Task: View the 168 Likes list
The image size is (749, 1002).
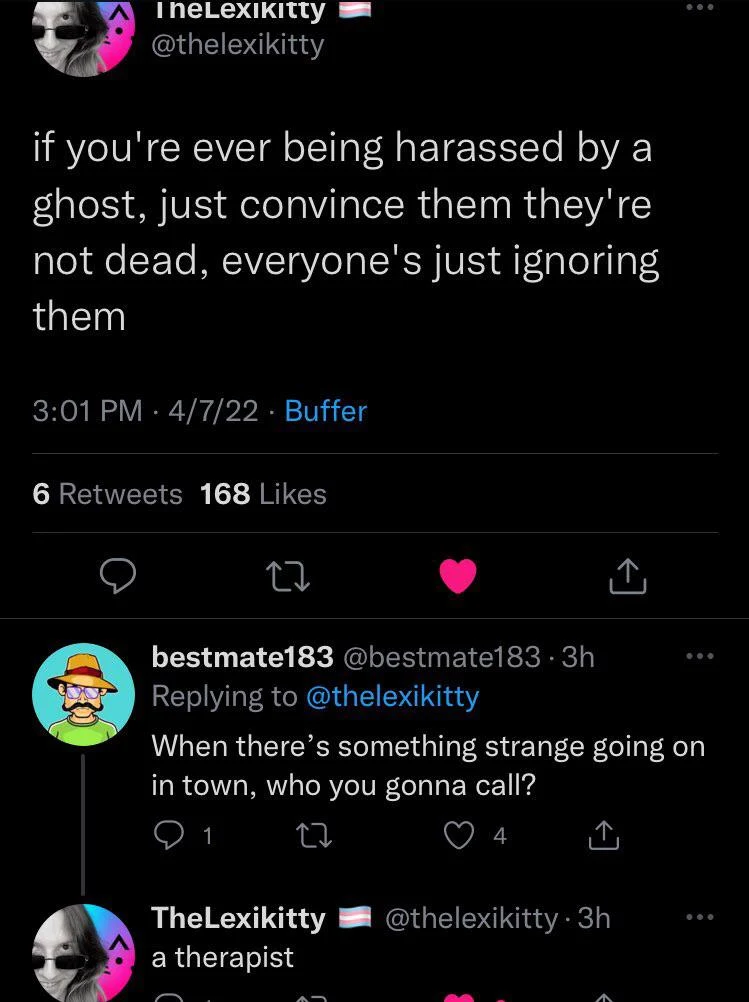Action: pyautogui.click(x=263, y=494)
